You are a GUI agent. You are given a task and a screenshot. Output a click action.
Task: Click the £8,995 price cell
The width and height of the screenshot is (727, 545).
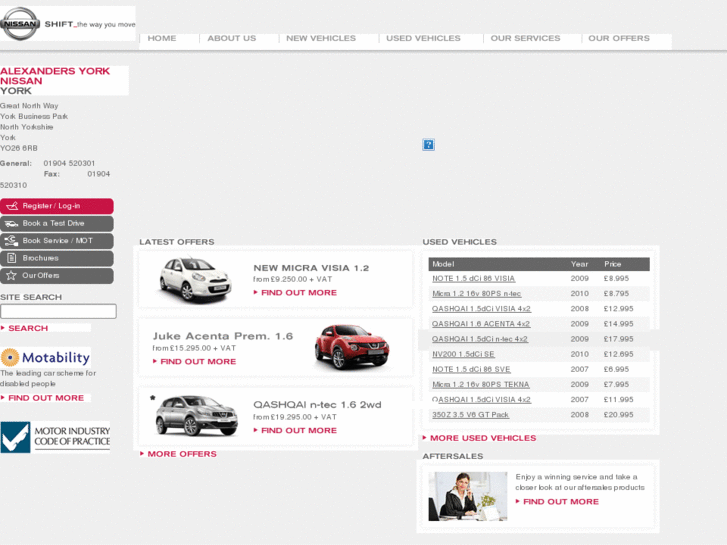pos(616,279)
